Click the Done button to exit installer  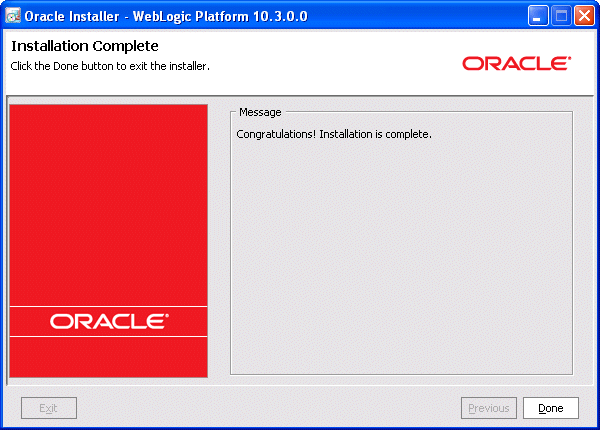(x=551, y=408)
